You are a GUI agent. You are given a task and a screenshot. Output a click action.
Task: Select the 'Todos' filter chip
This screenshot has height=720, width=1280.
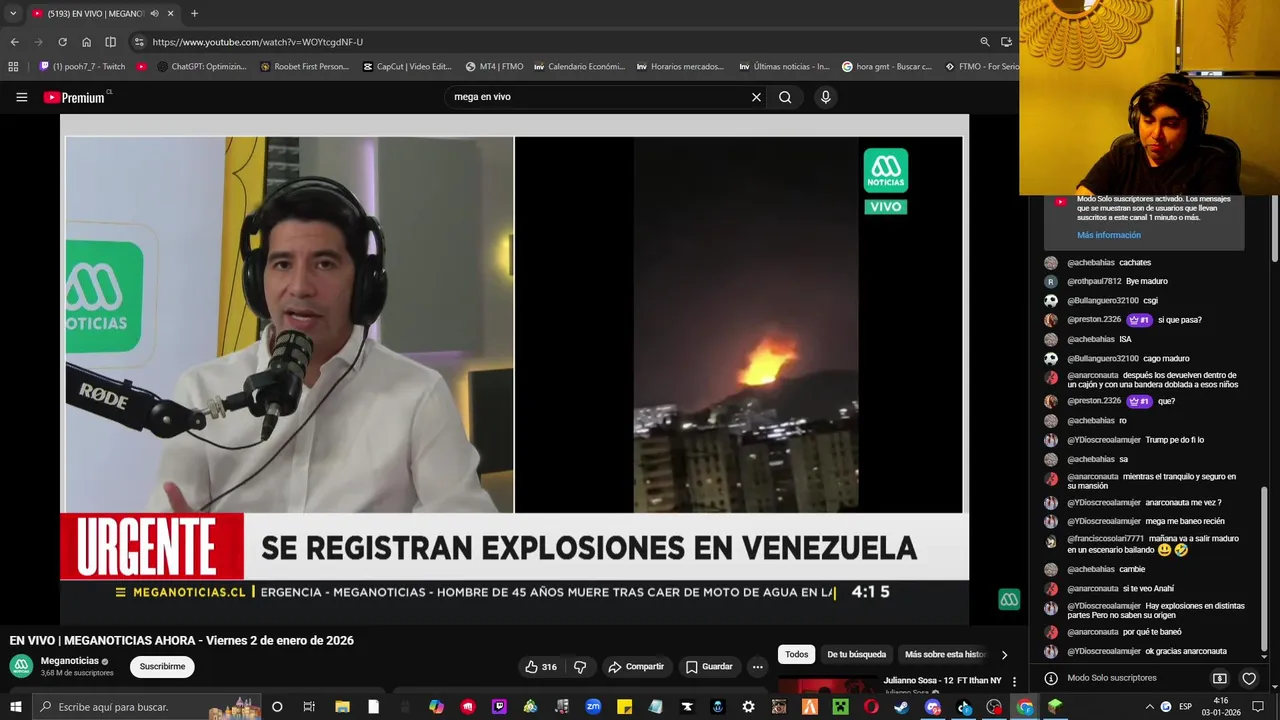[x=796, y=654]
